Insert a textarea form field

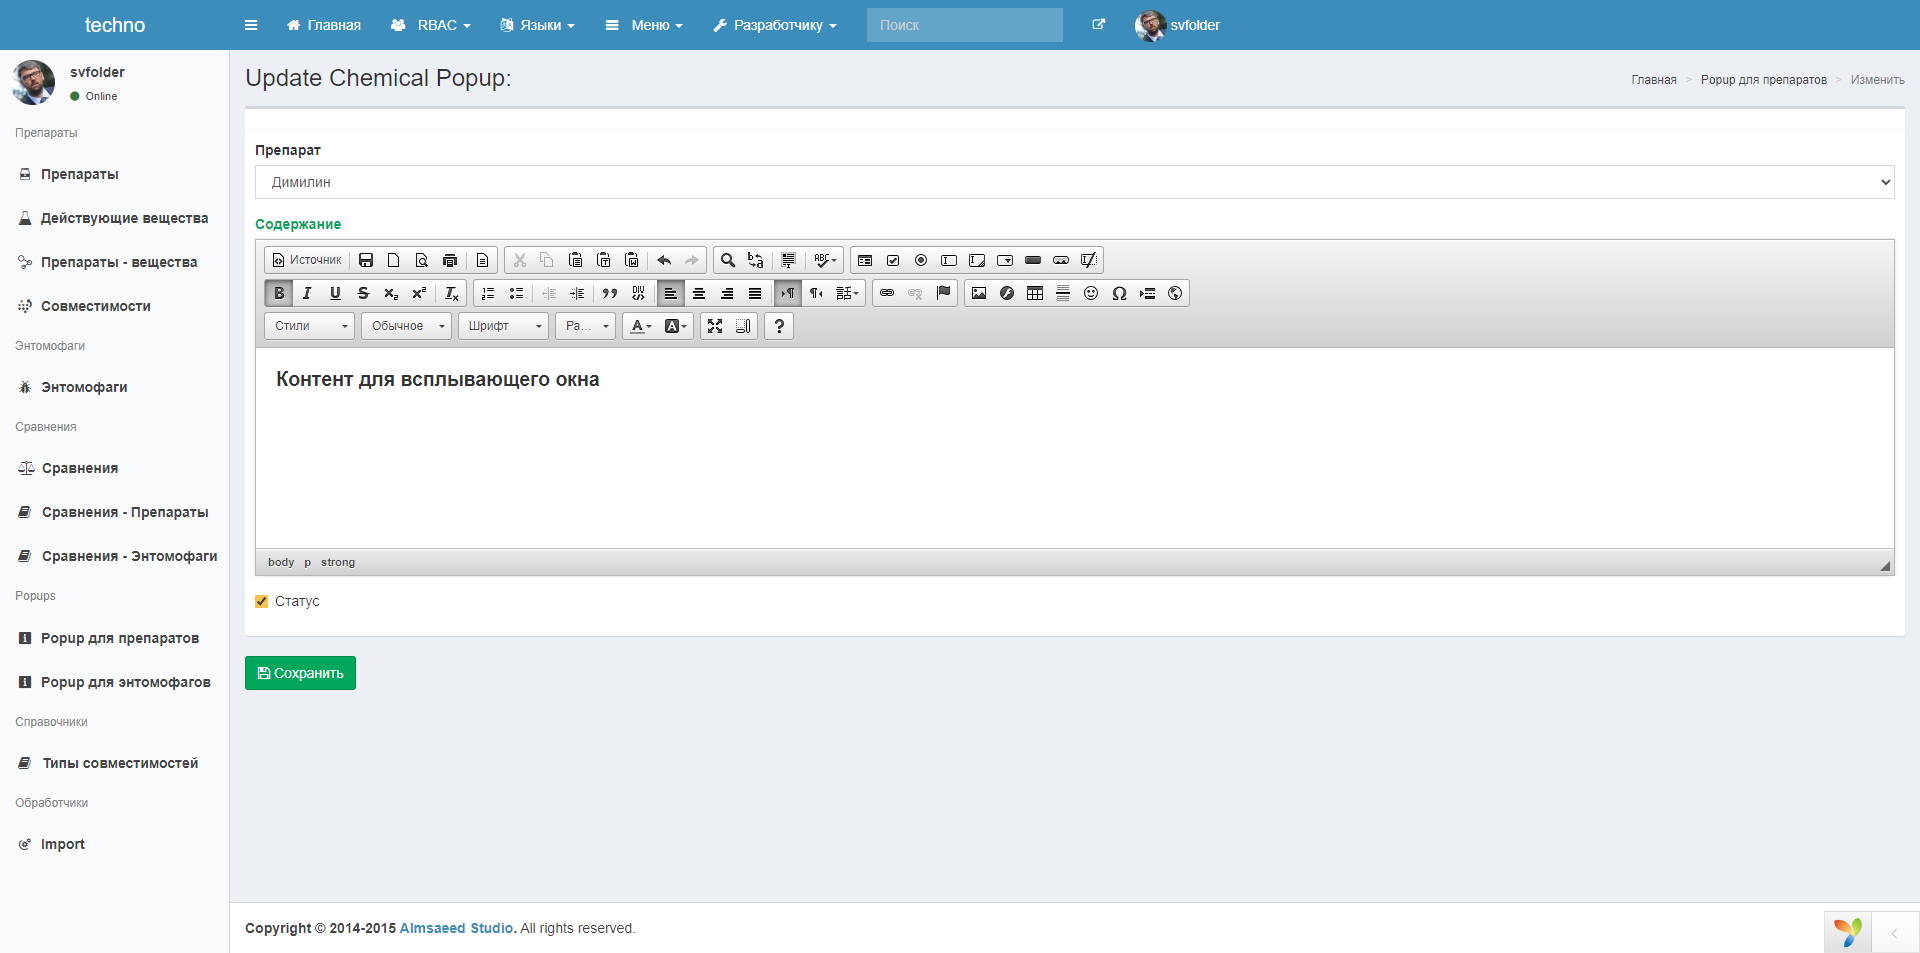(x=977, y=260)
